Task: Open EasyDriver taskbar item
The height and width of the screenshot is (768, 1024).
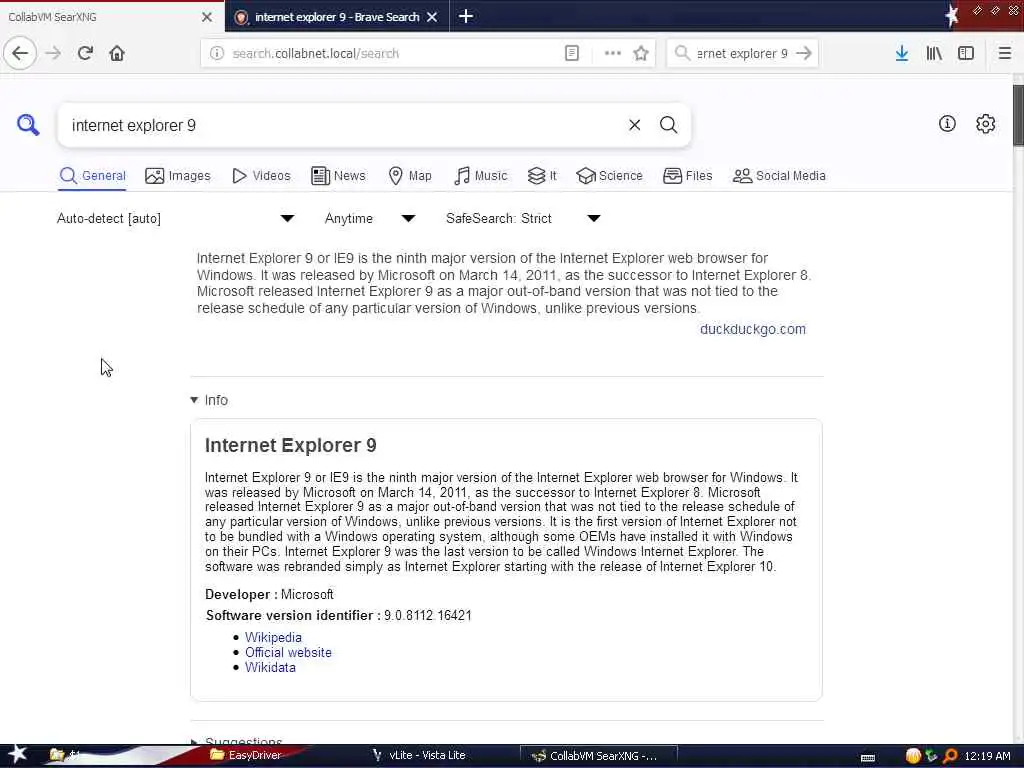Action: point(246,755)
